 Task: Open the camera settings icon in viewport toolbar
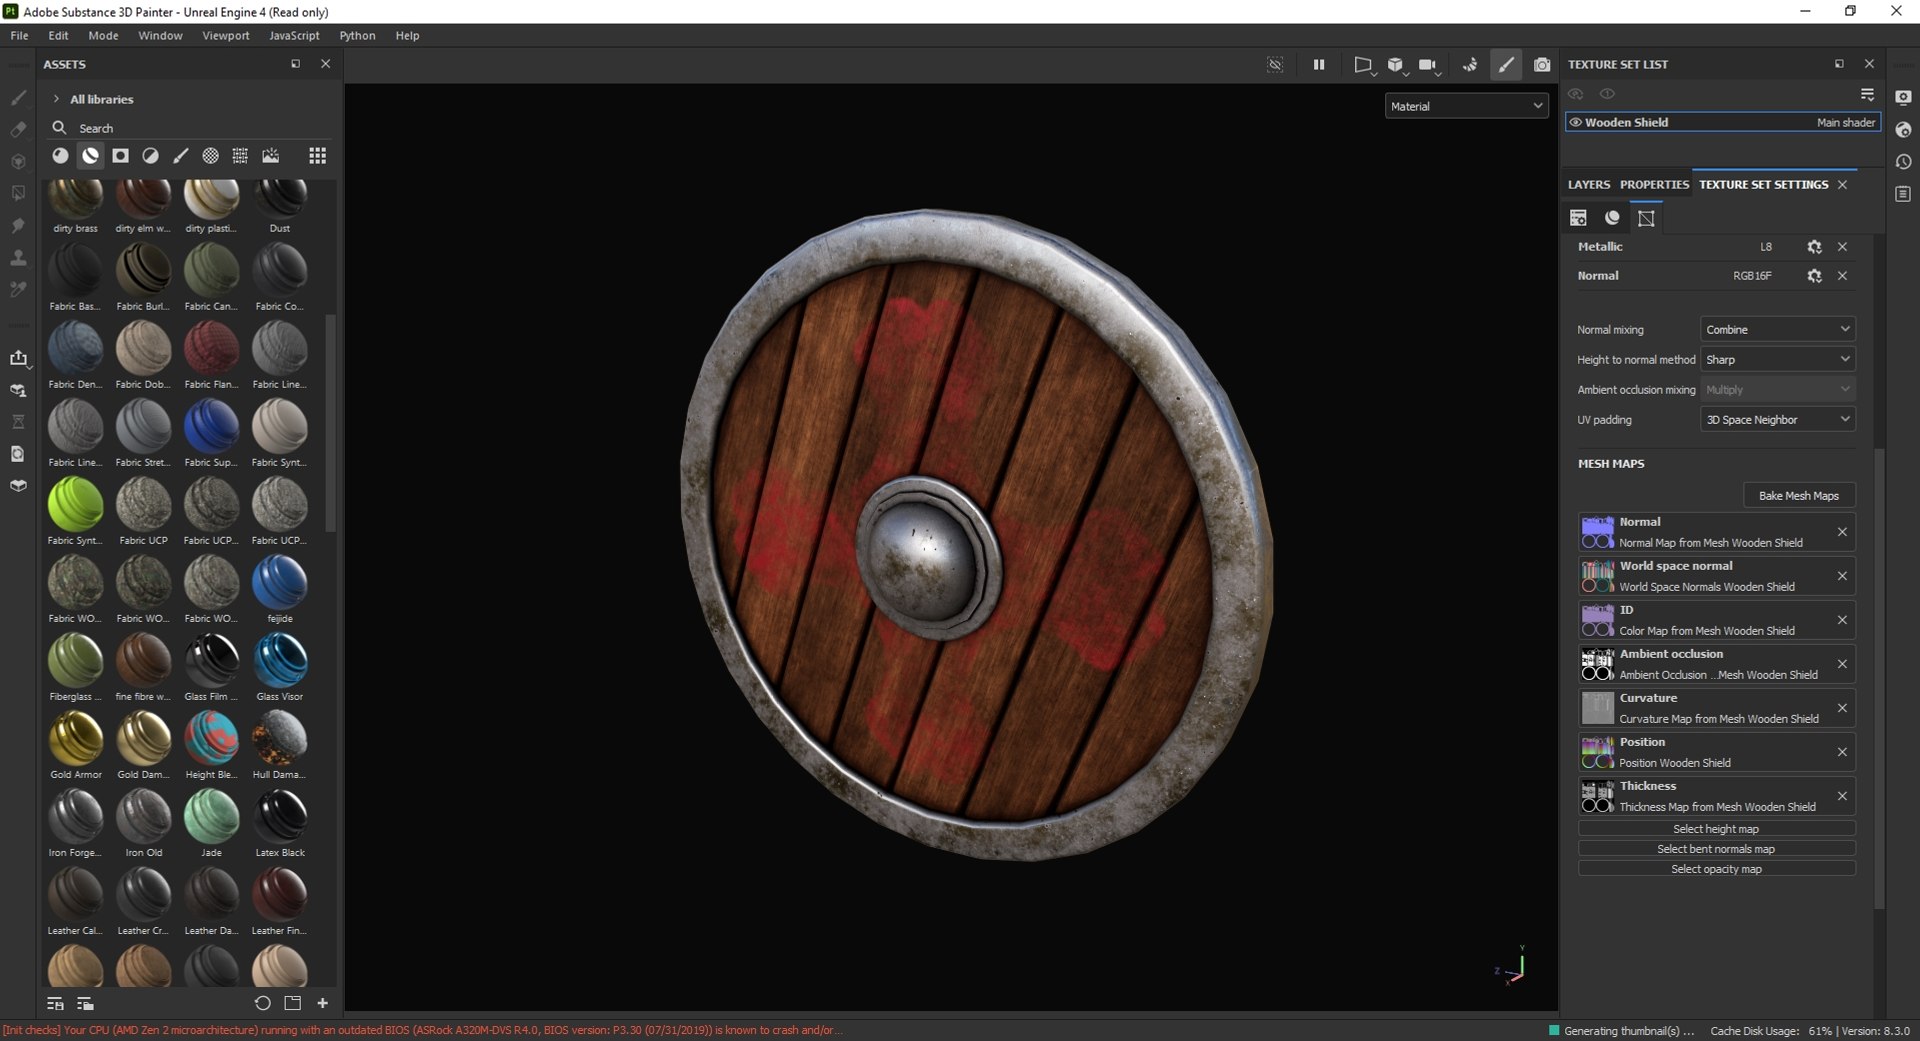pos(1428,65)
